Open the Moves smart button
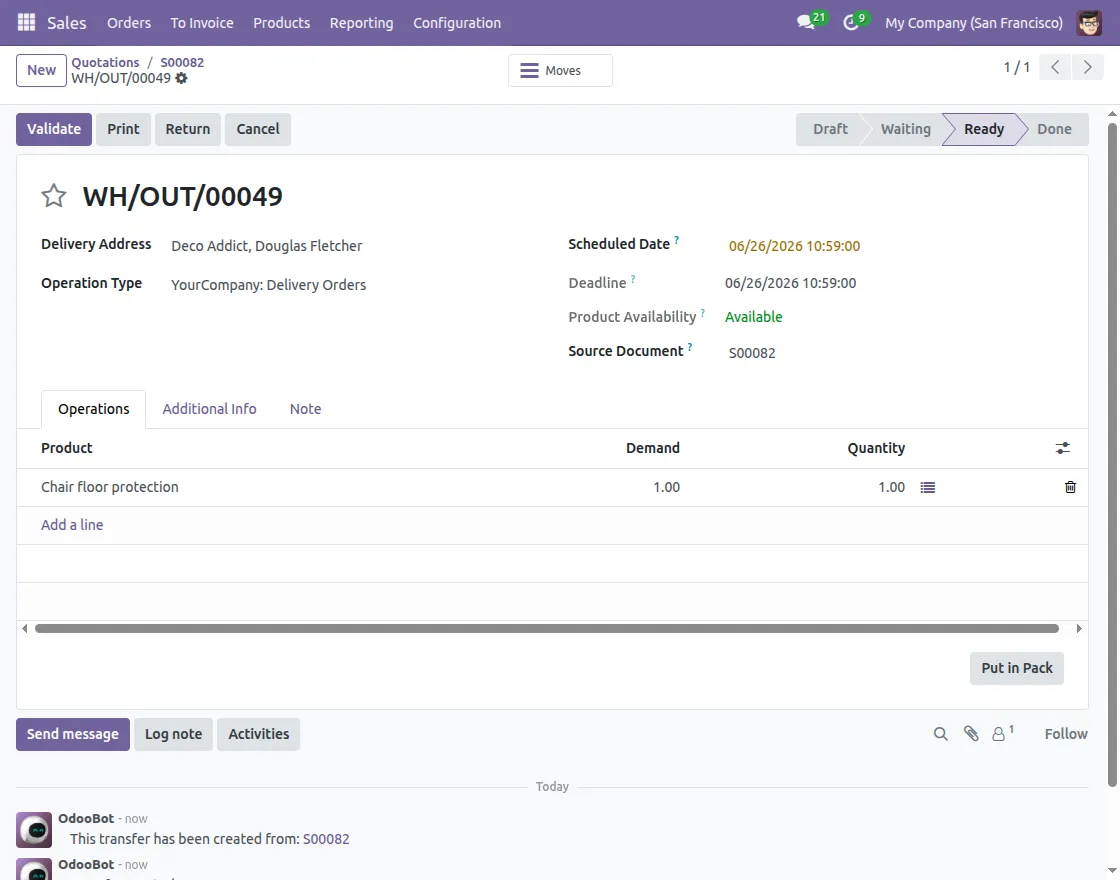The height and width of the screenshot is (880, 1120). click(560, 71)
